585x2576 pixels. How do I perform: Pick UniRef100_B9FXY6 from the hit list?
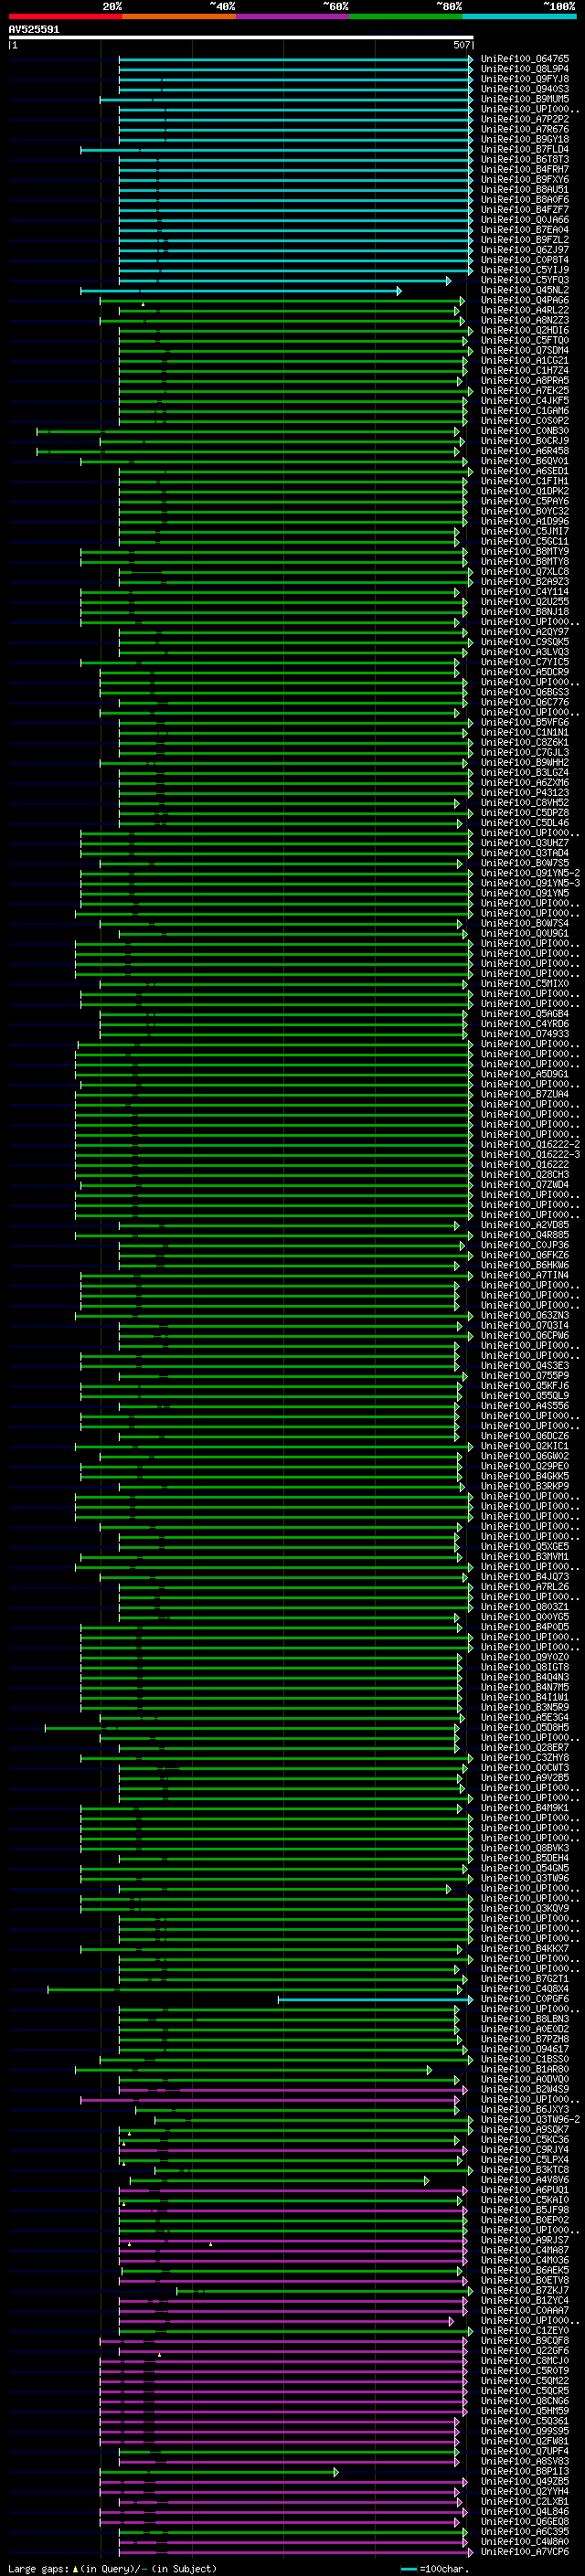[x=524, y=179]
